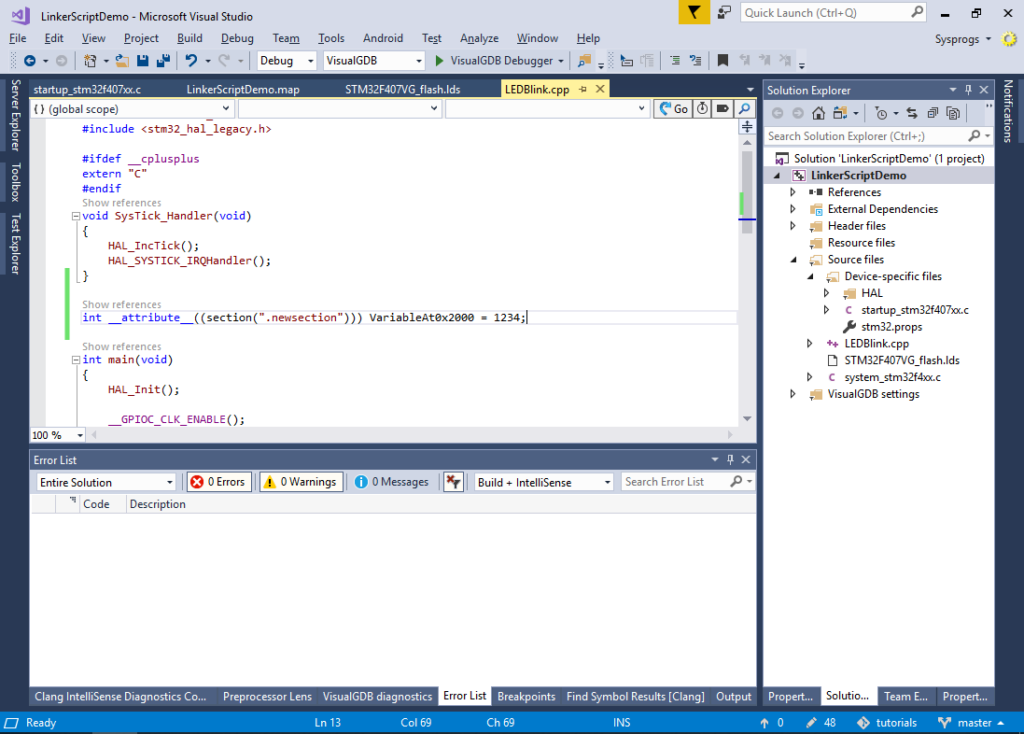
Task: Toggle the 0 Messages filter button
Action: click(x=392, y=482)
